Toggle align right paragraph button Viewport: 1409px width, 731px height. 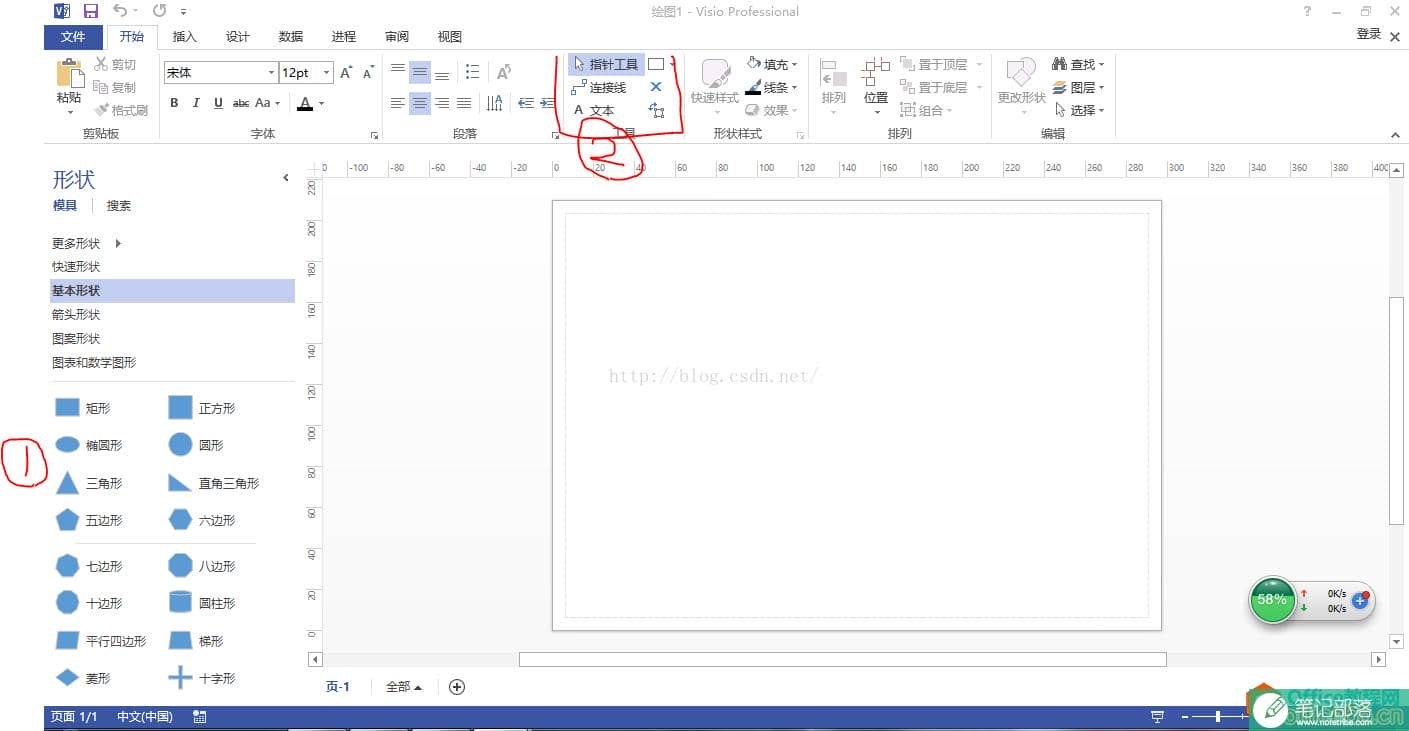[x=442, y=103]
